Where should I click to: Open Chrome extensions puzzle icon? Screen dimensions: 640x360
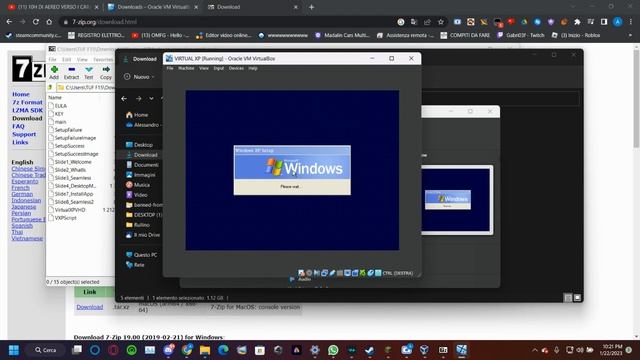577,22
